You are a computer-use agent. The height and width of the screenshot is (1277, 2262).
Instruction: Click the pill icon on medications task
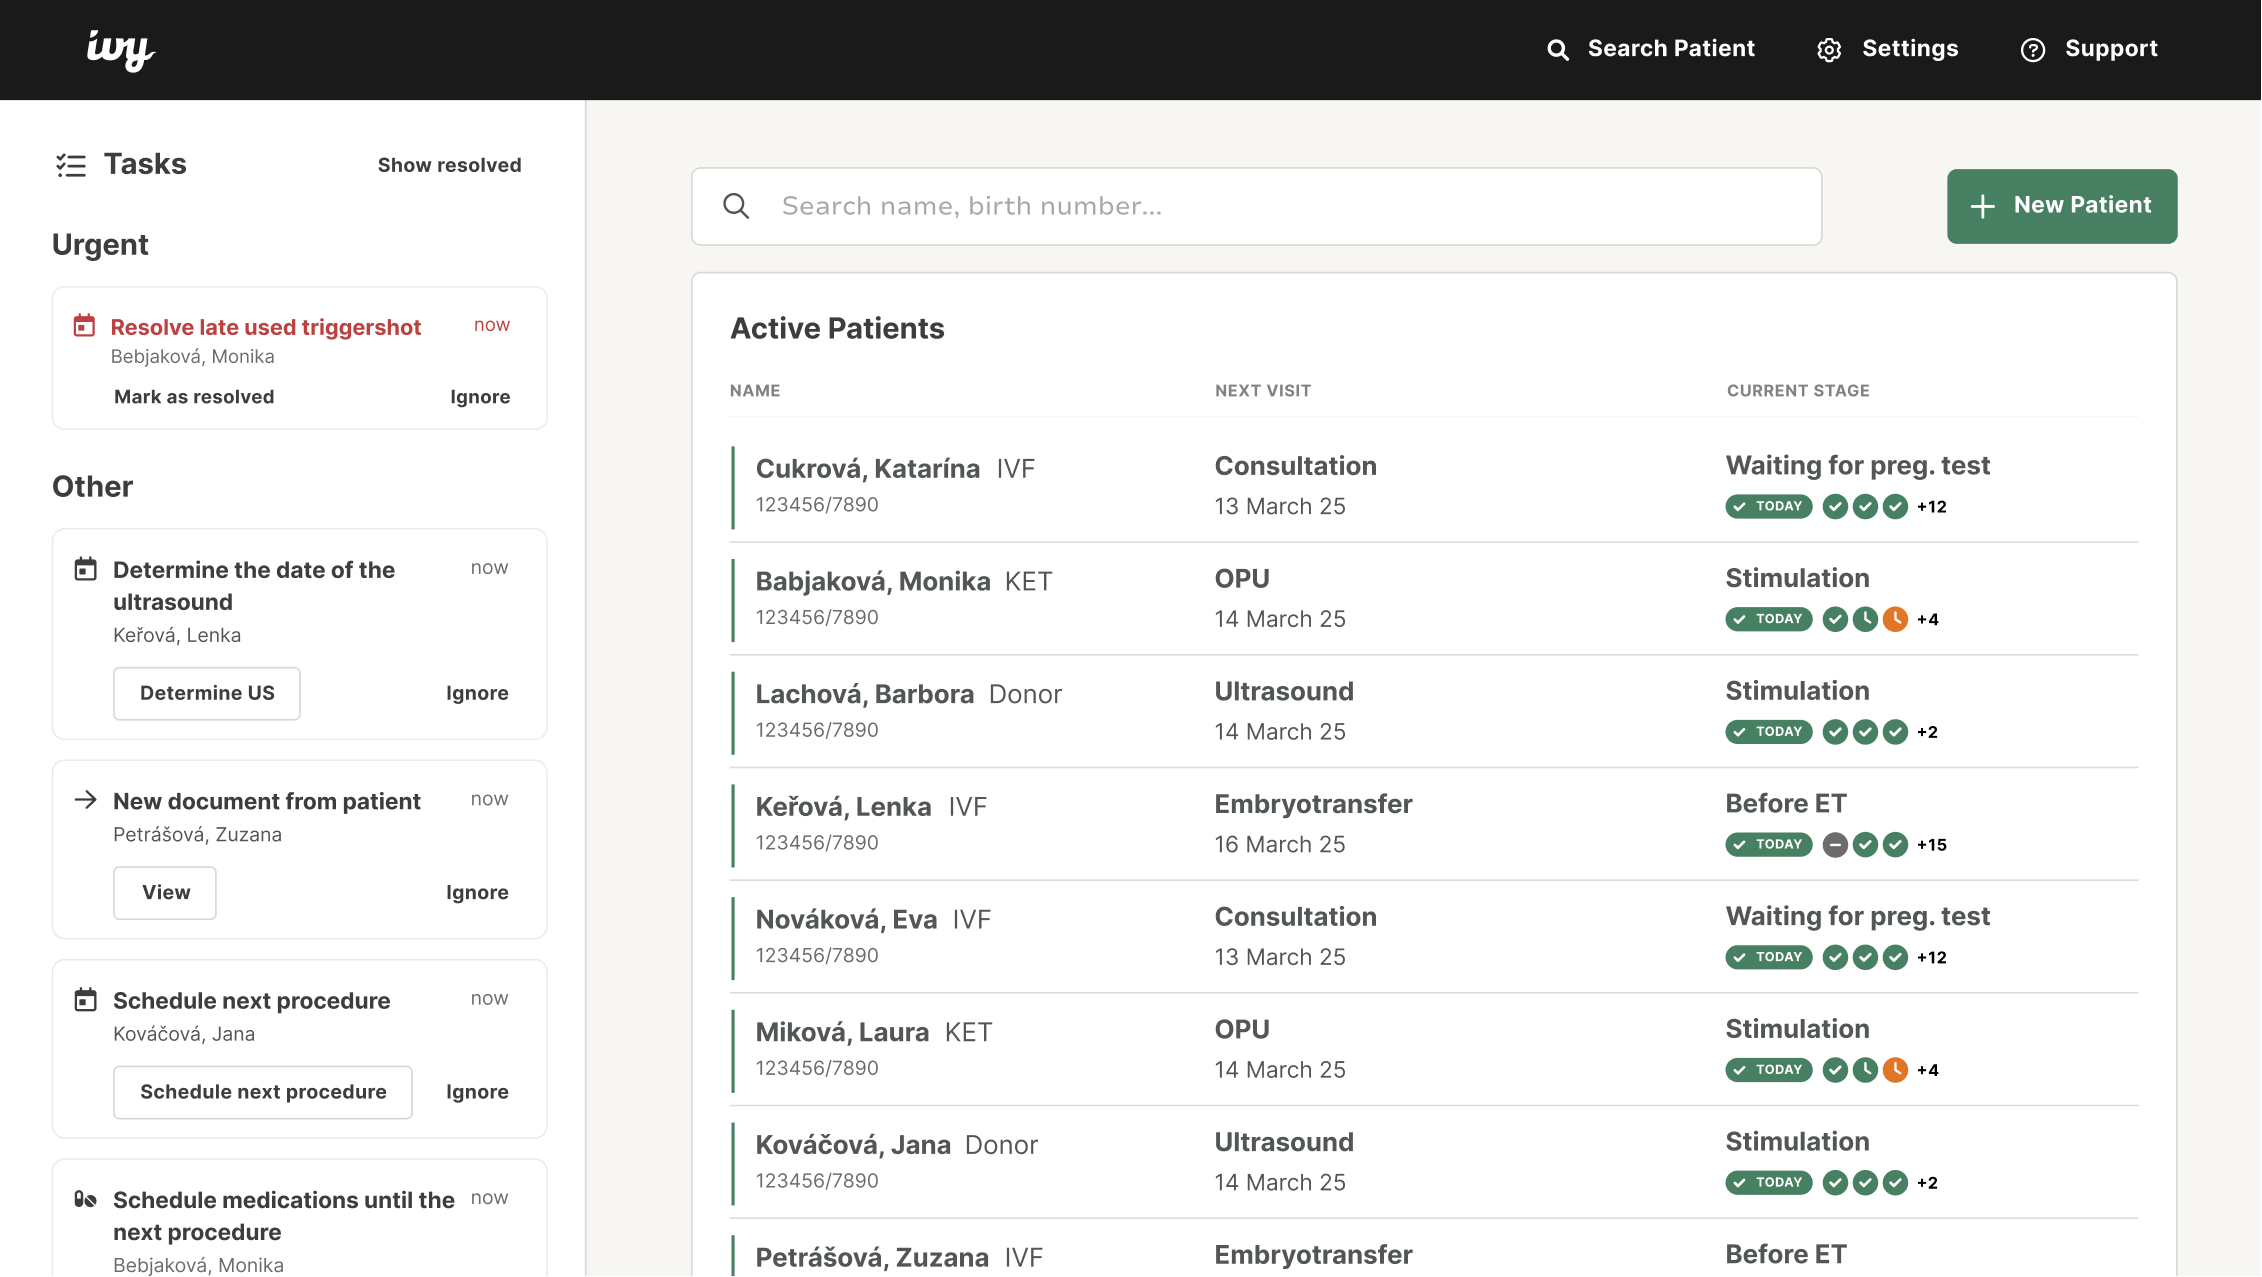tap(86, 1199)
